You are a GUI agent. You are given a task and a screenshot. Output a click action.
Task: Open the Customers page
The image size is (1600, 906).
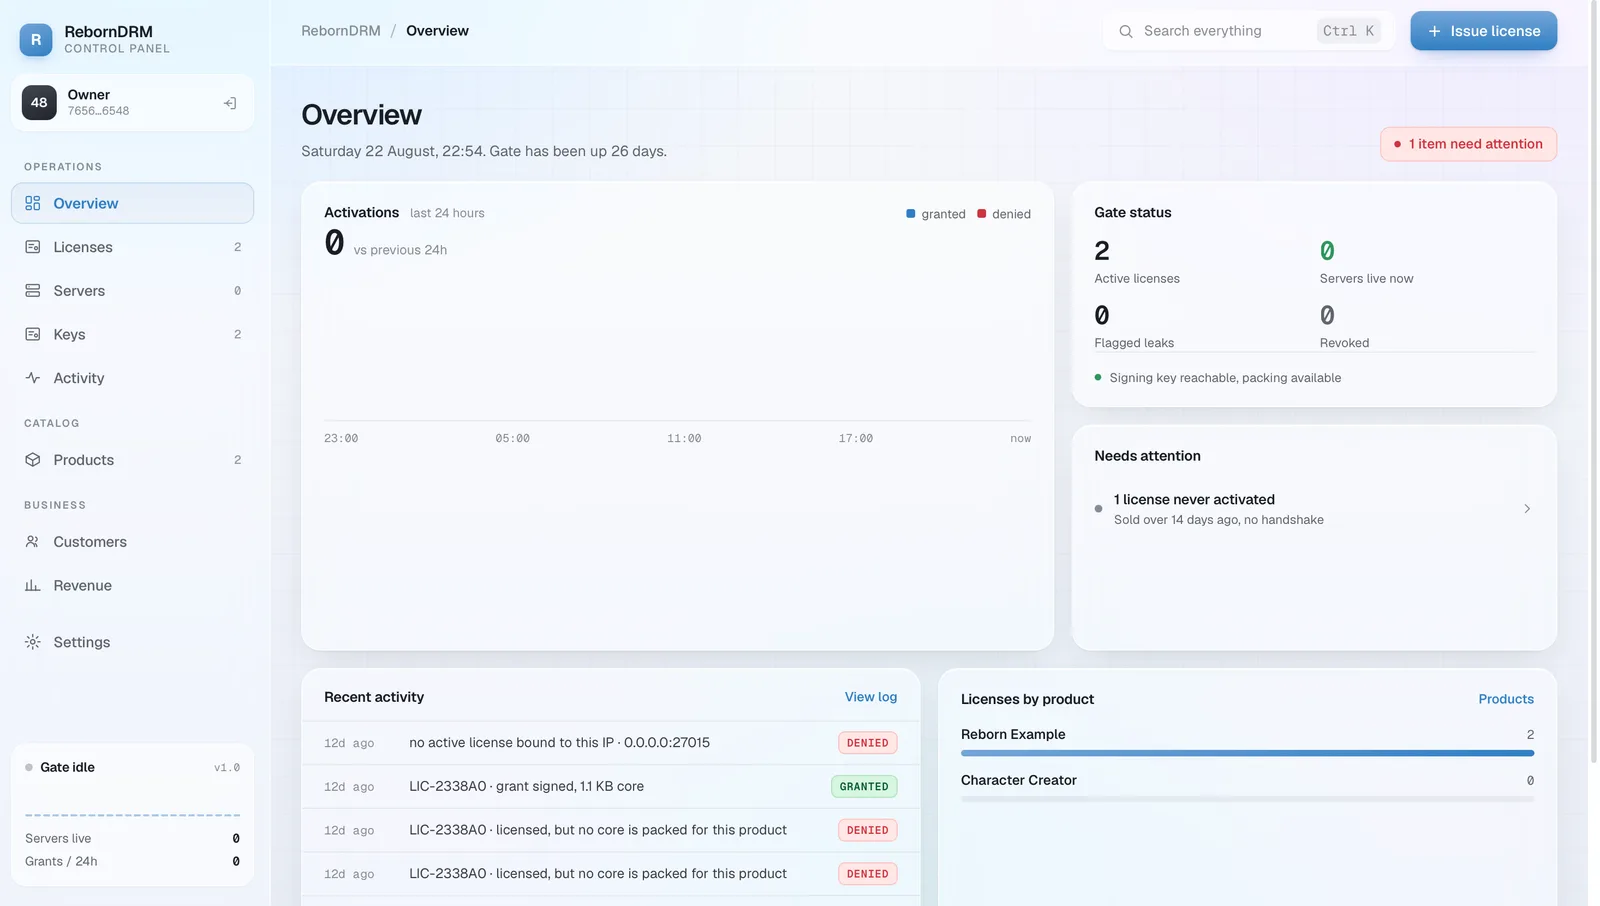[132, 542]
